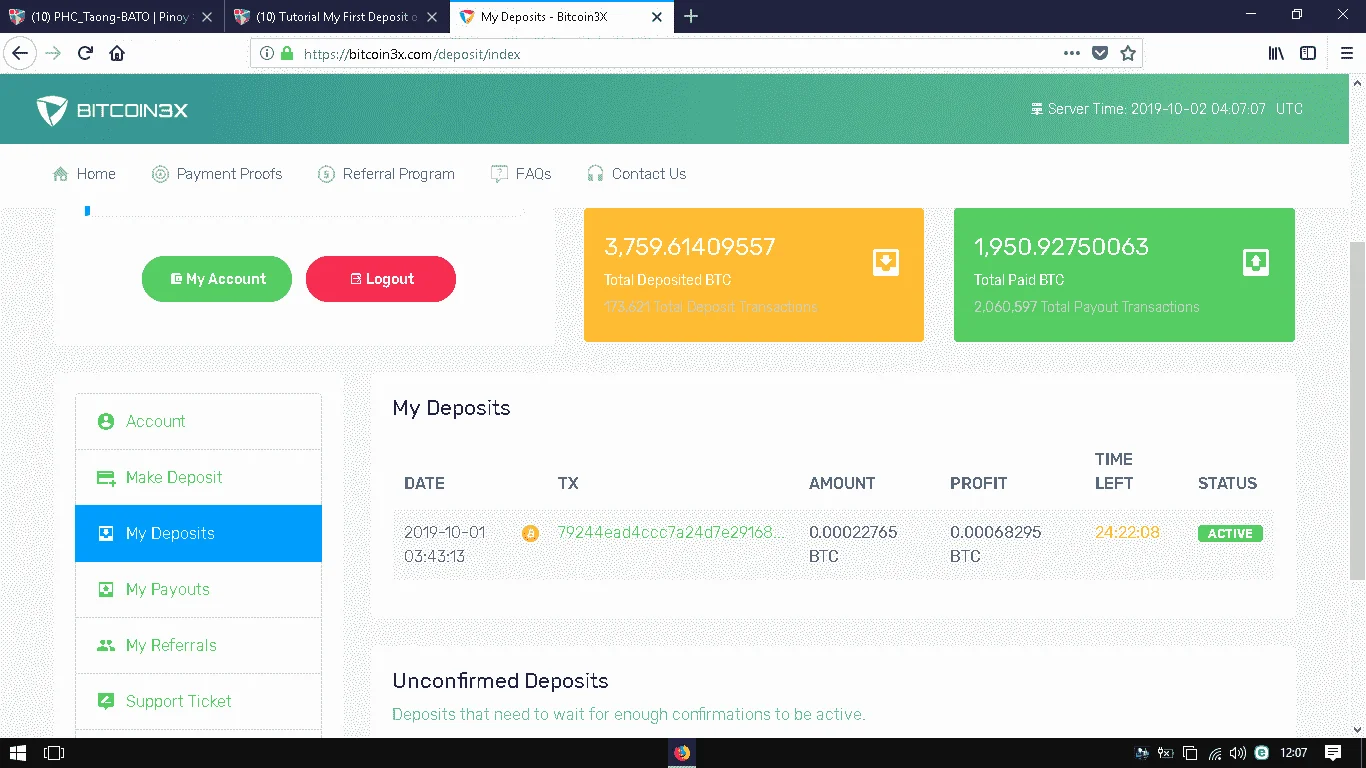Show site information from the address bar info icon
Image resolution: width=1366 pixels, height=768 pixels.
point(267,54)
